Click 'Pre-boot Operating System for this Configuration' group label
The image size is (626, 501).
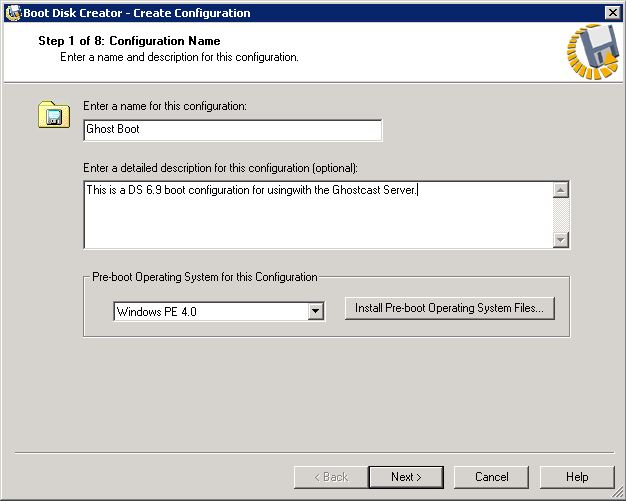205,277
